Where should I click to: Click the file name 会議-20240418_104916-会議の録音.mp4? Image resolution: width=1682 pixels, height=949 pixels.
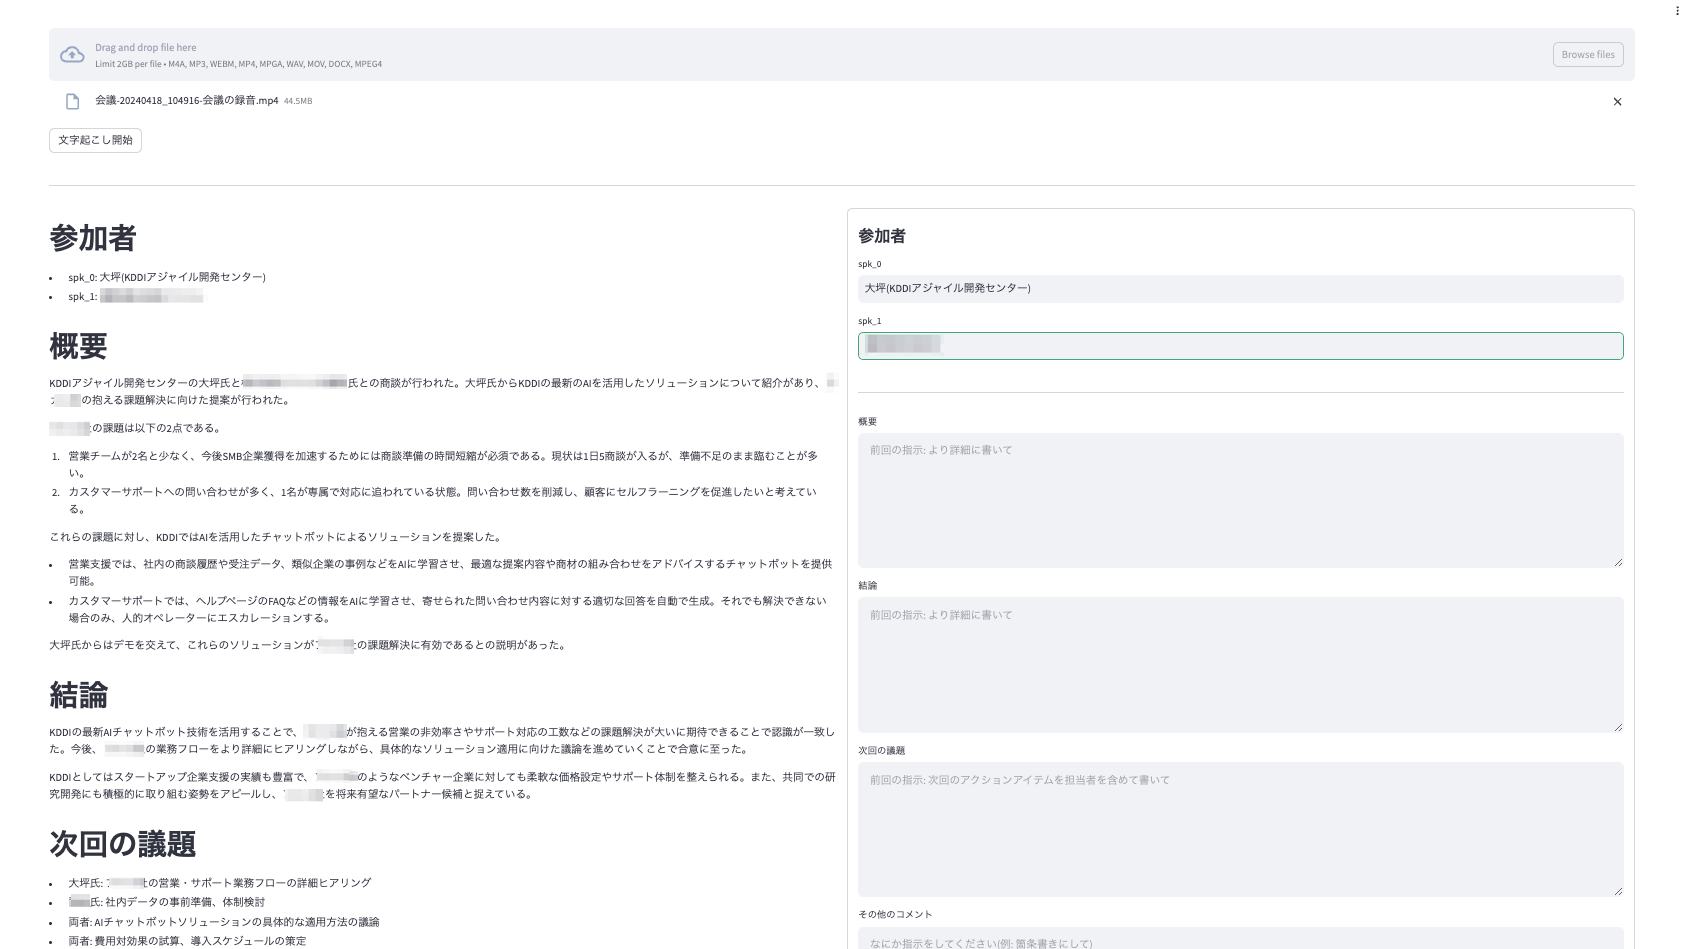187,101
